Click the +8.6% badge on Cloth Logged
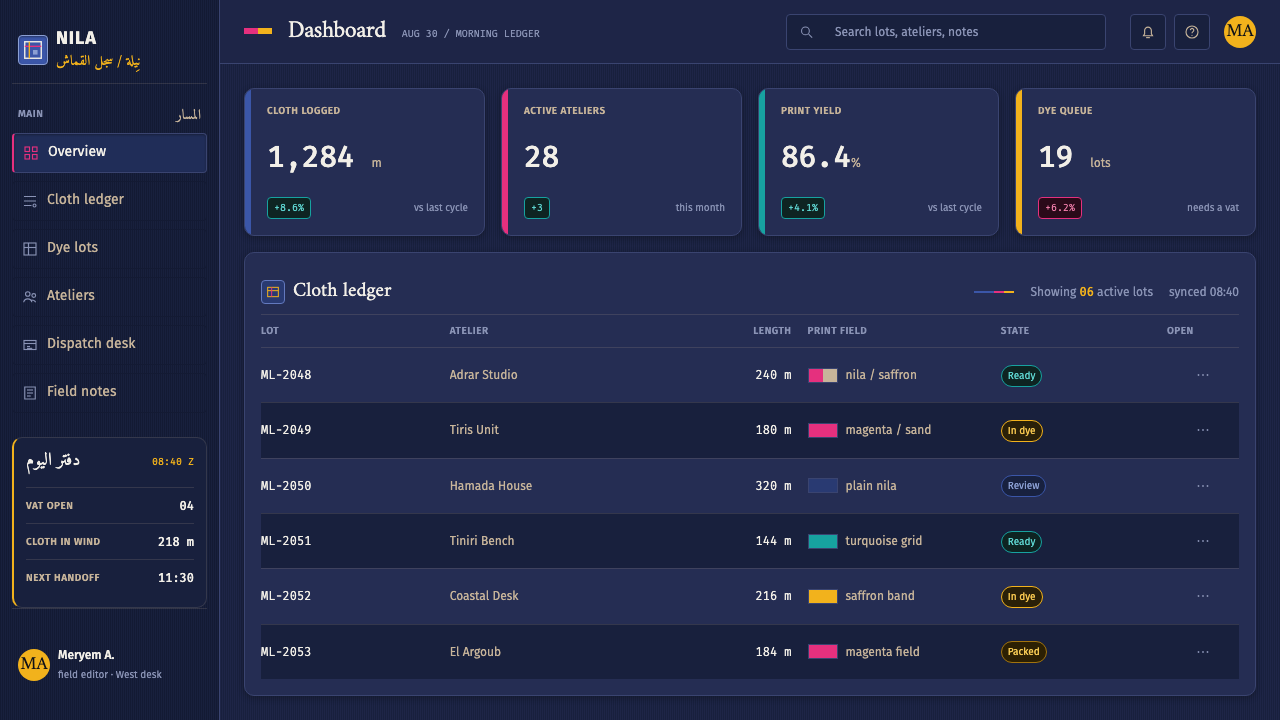1280x720 pixels. 289,208
